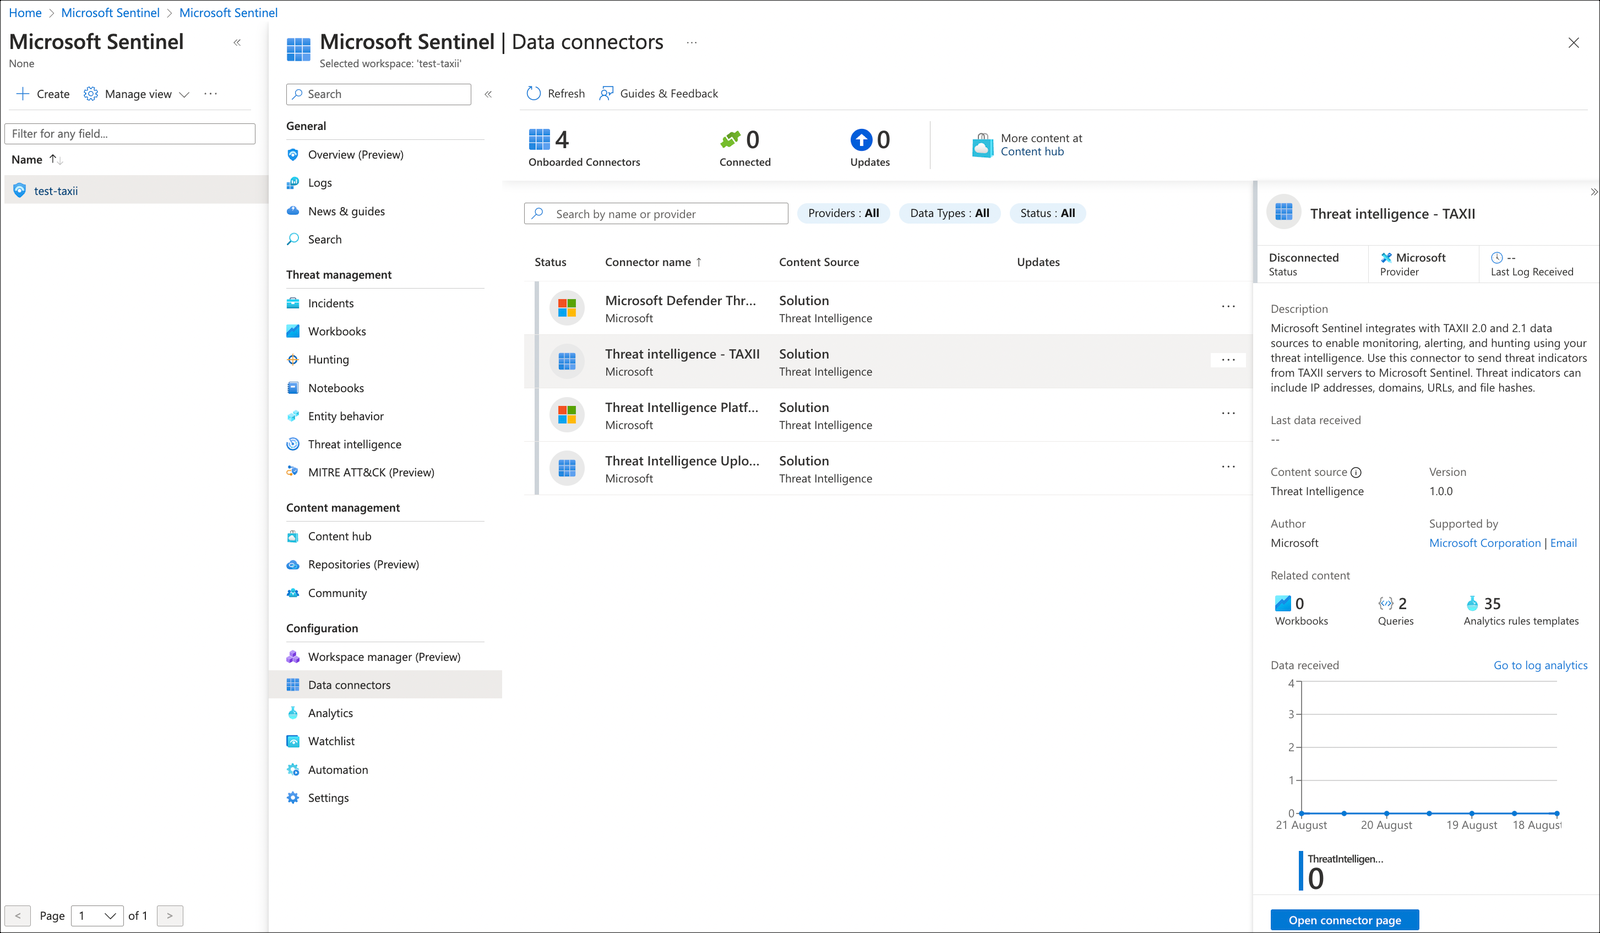Open the Search menu item under General

[324, 240]
